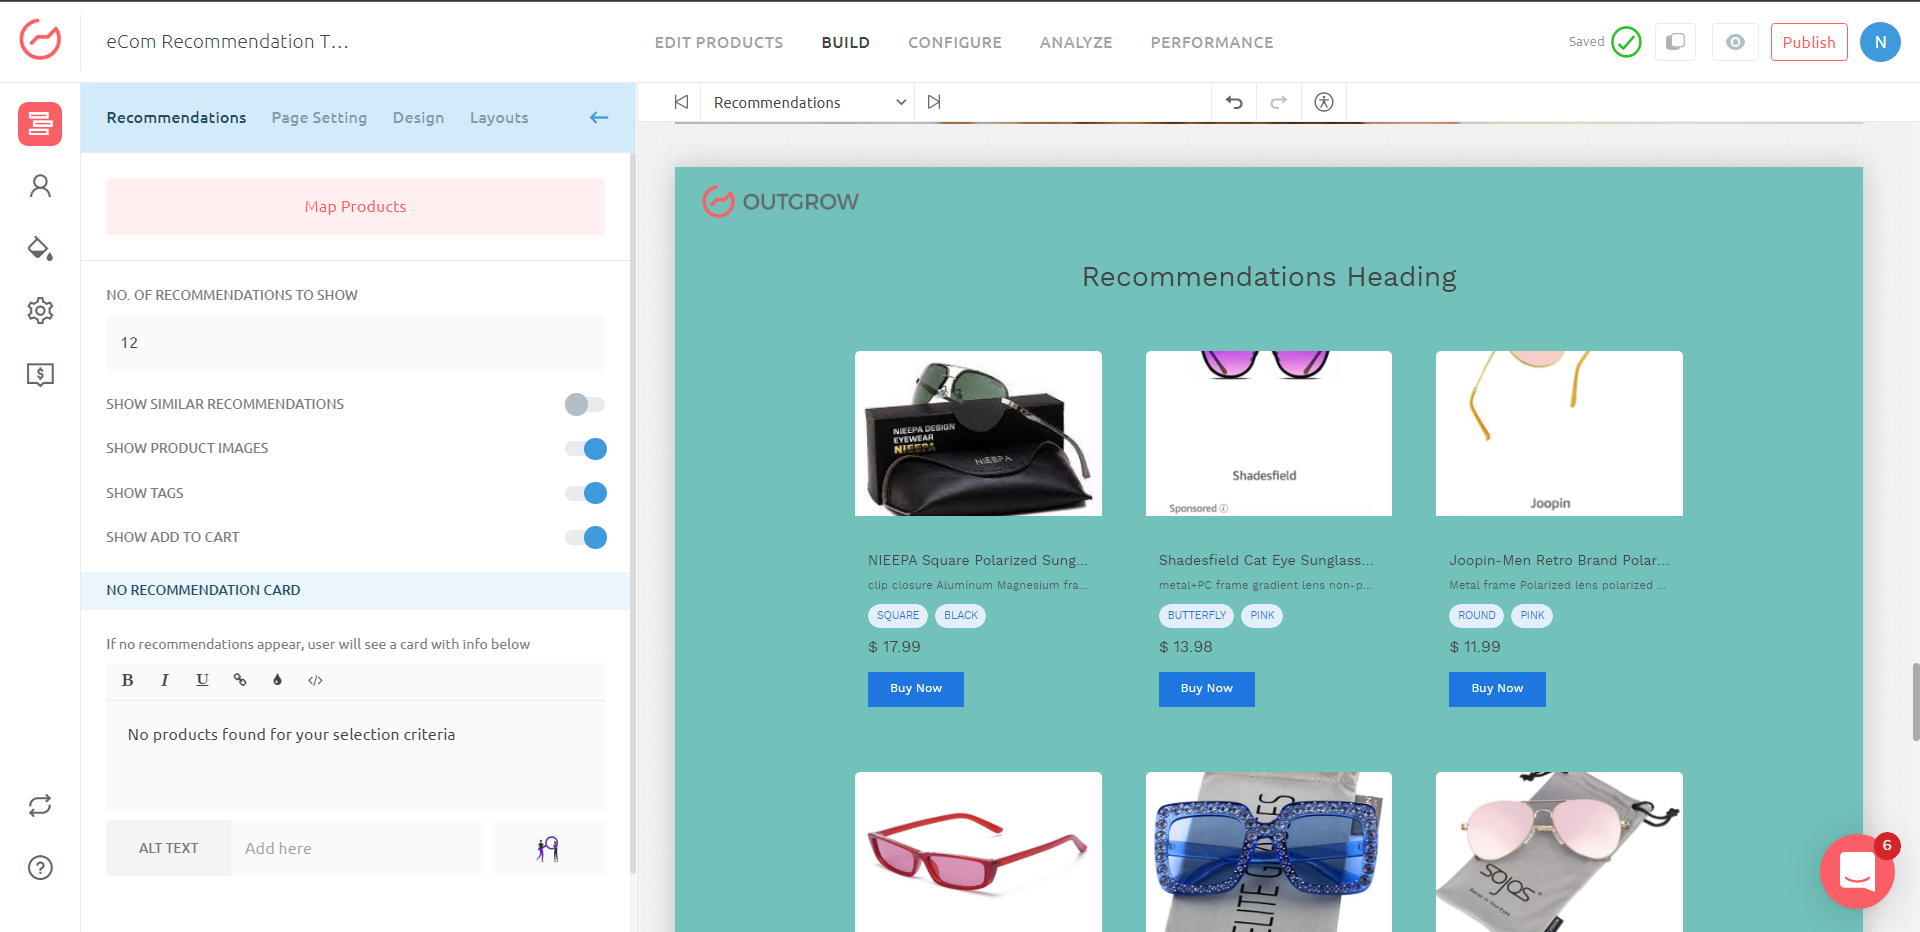Click the image upload icon beside alt text

tap(548, 848)
